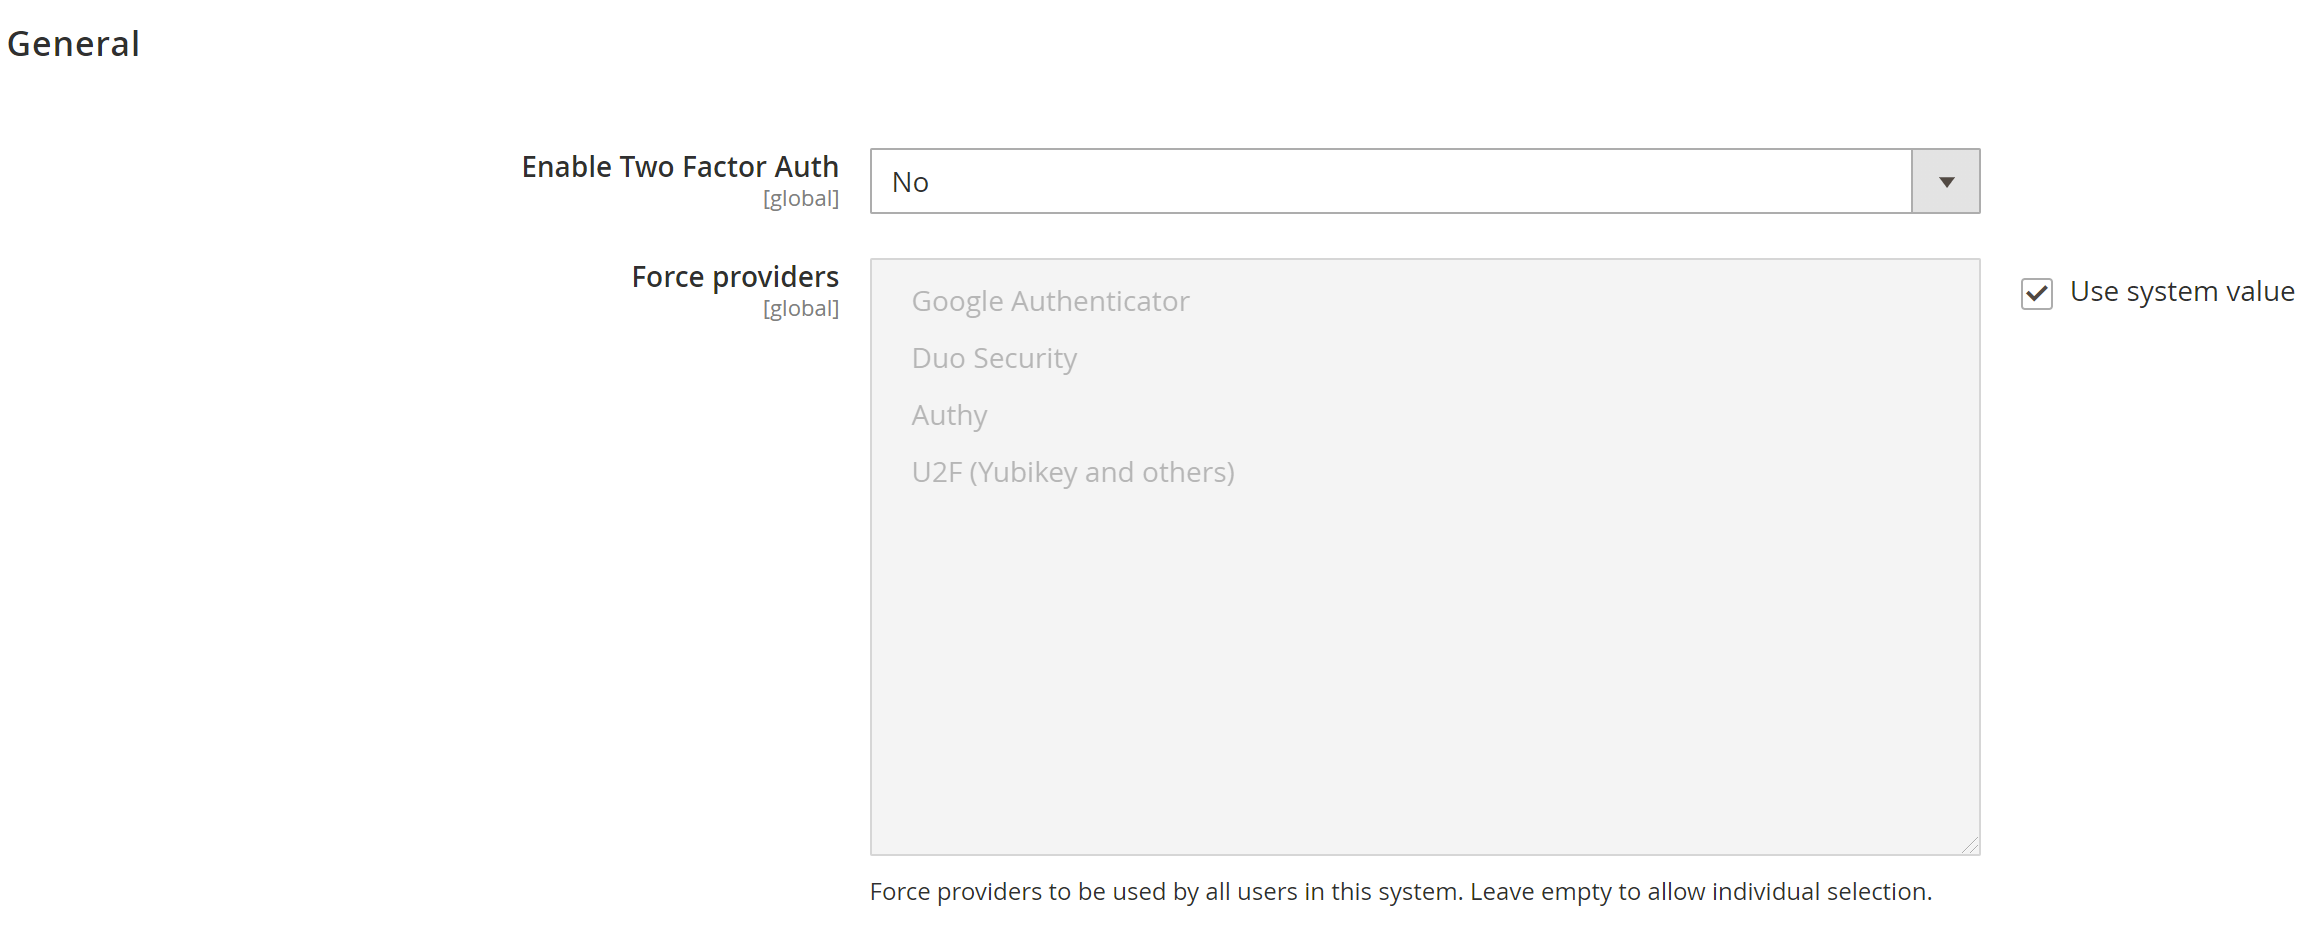This screenshot has height=928, width=2304.
Task: Click the General section heading
Action: point(73,42)
